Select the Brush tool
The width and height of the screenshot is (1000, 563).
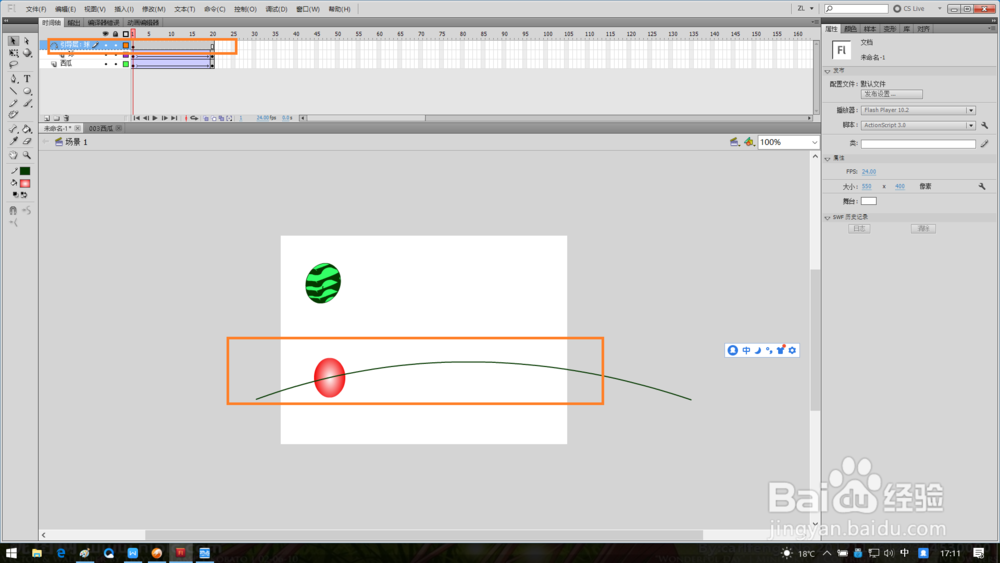click(x=27, y=103)
